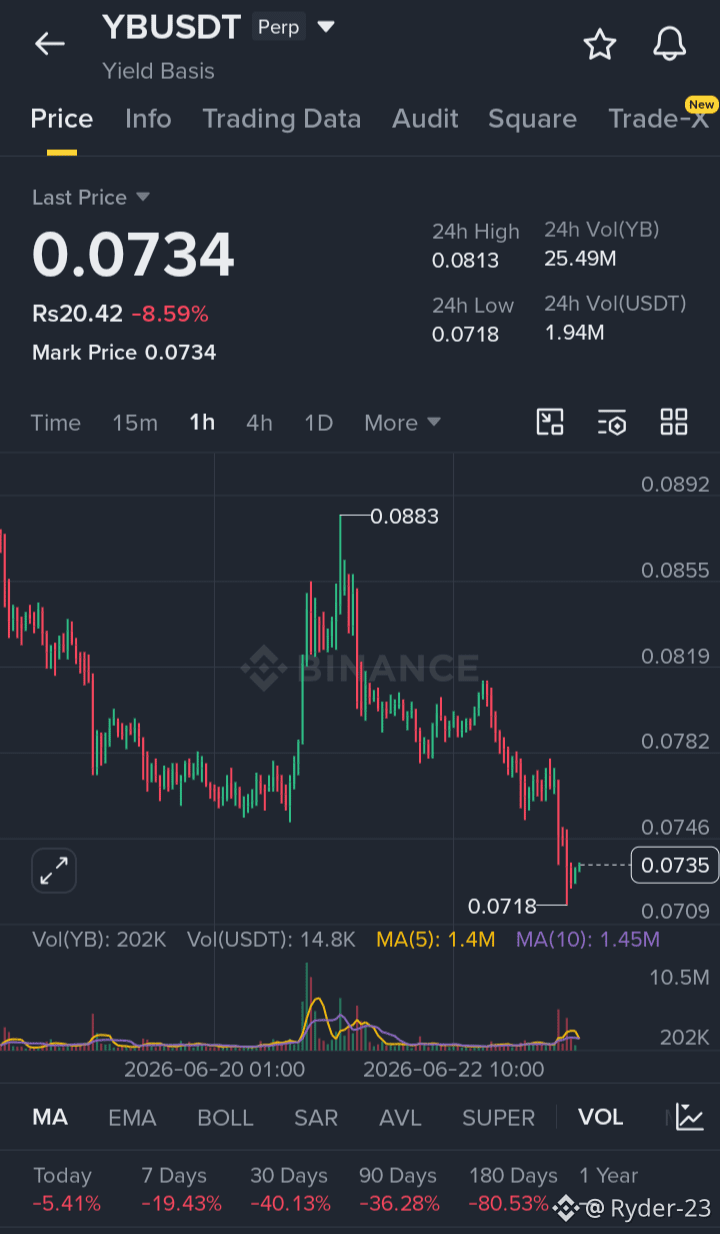
Task: Toggle the SAR indicator
Action: tap(316, 1117)
